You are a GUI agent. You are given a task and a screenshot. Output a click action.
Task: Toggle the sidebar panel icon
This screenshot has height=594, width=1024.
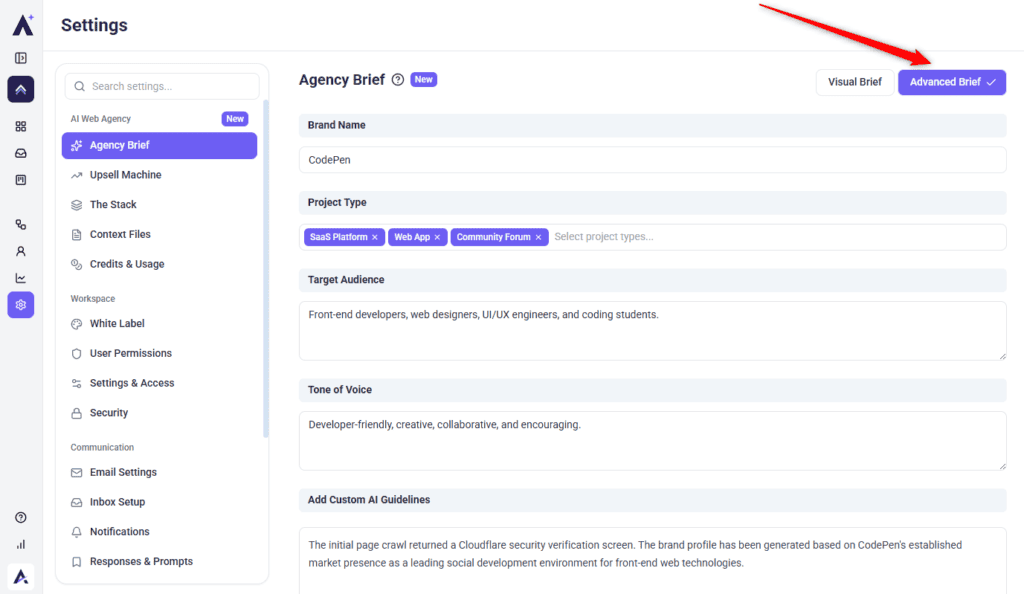point(21,58)
